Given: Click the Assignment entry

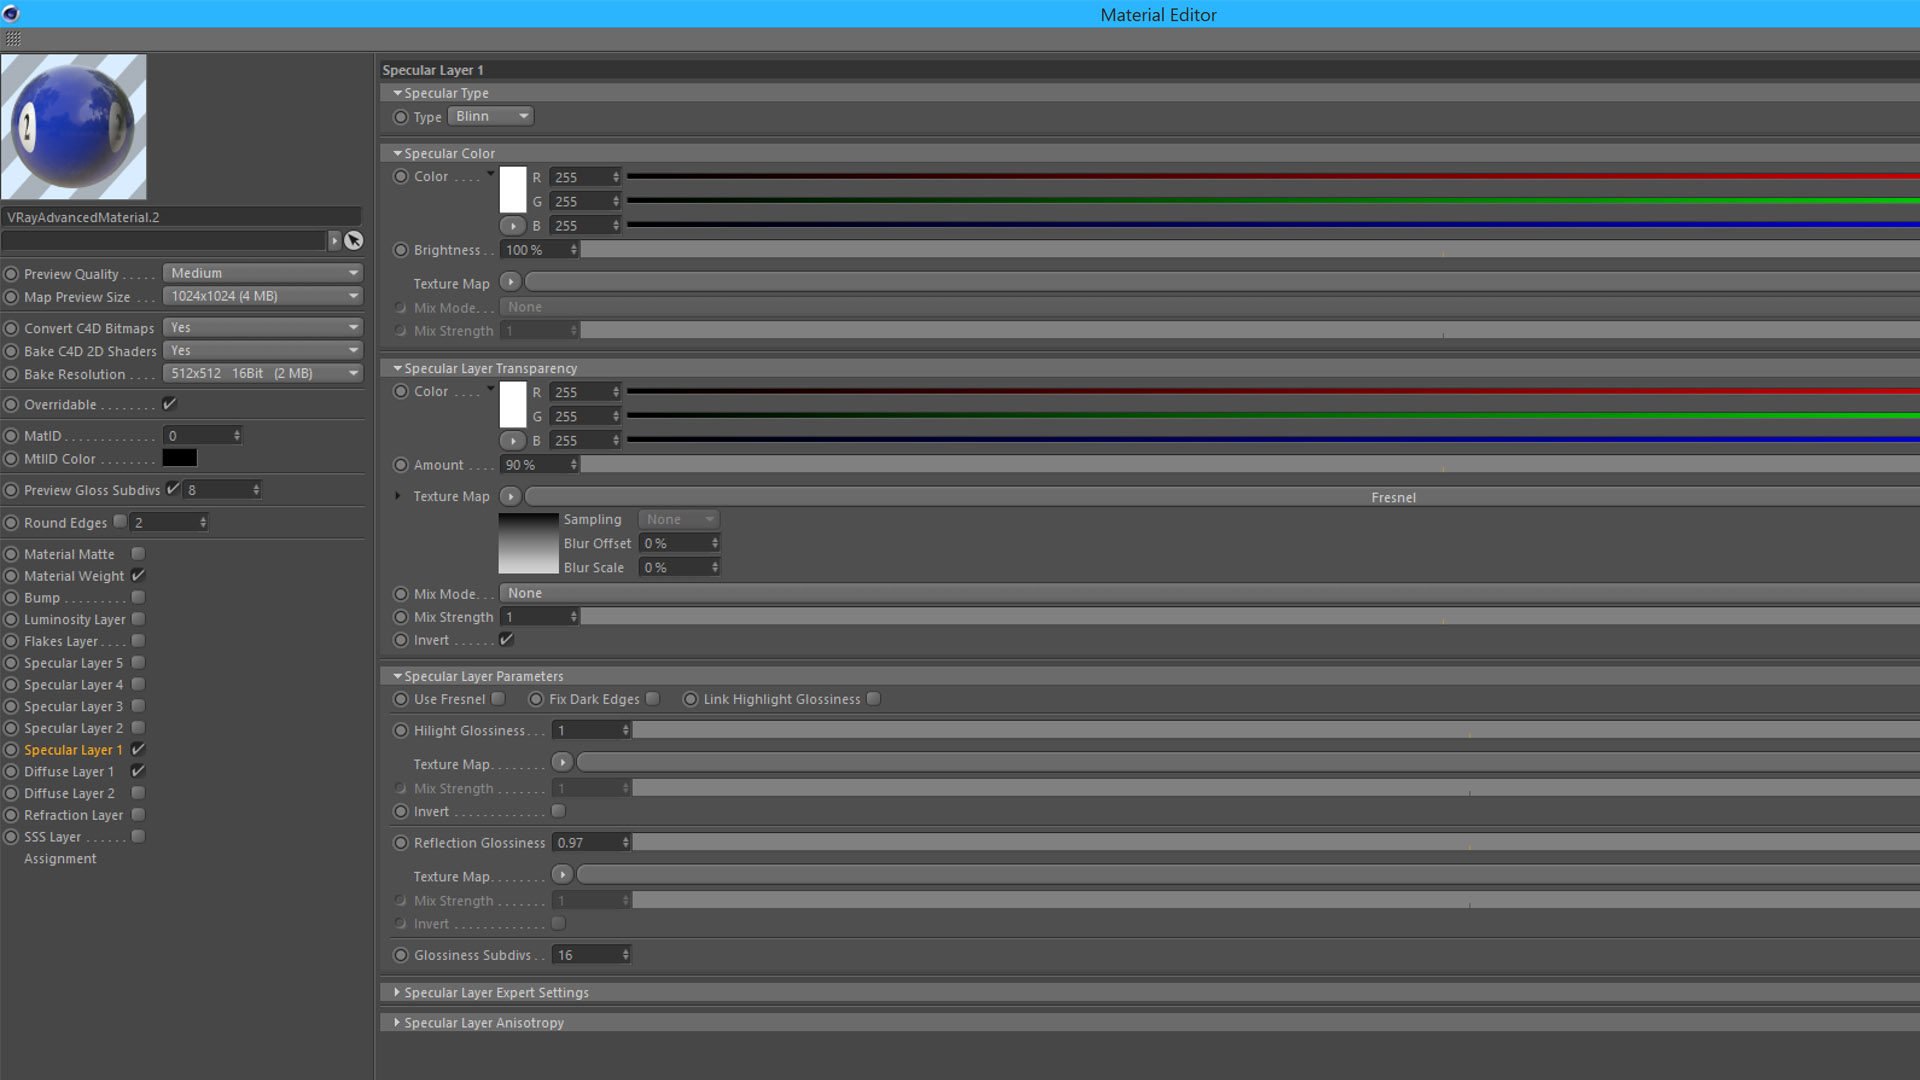Looking at the screenshot, I should pos(60,859).
